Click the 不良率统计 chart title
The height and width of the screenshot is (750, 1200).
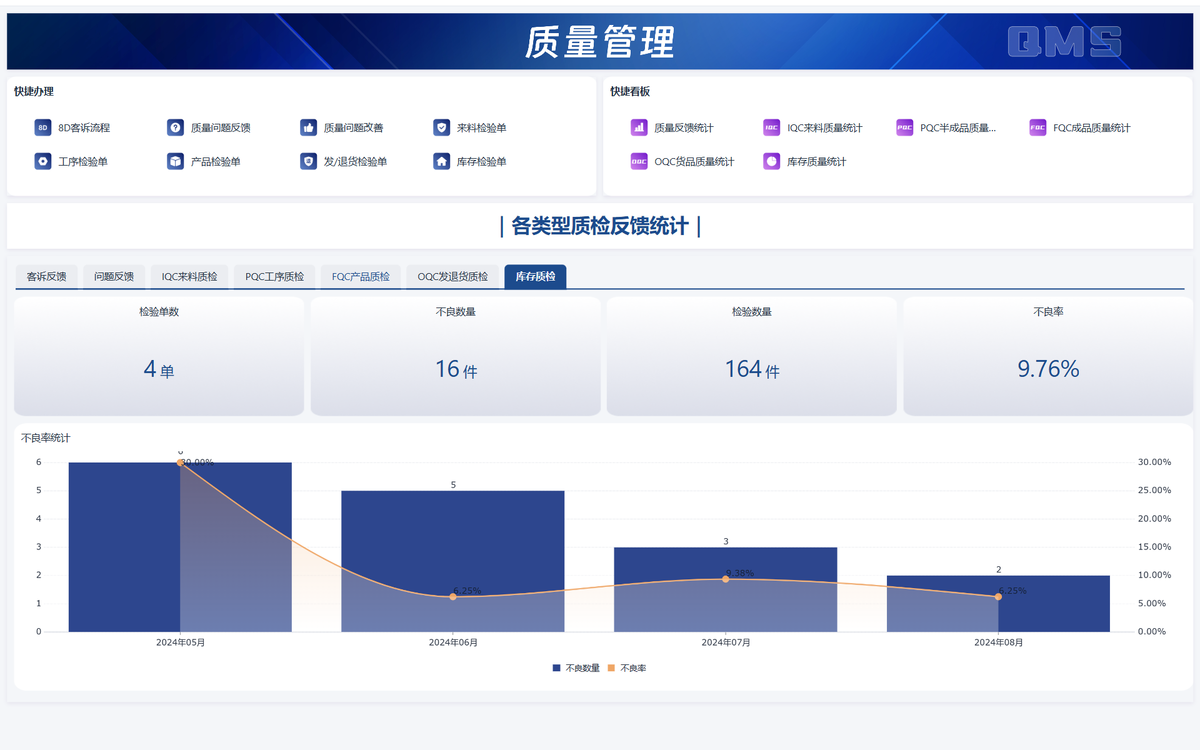(46, 438)
